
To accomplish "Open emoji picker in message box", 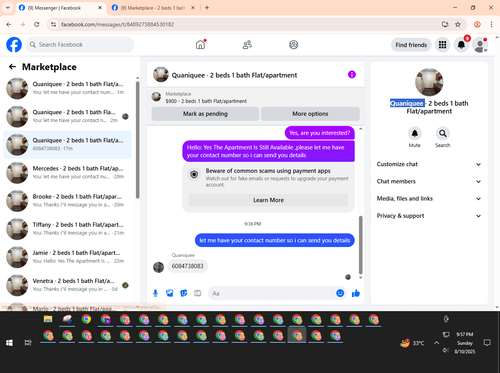I will (x=340, y=293).
